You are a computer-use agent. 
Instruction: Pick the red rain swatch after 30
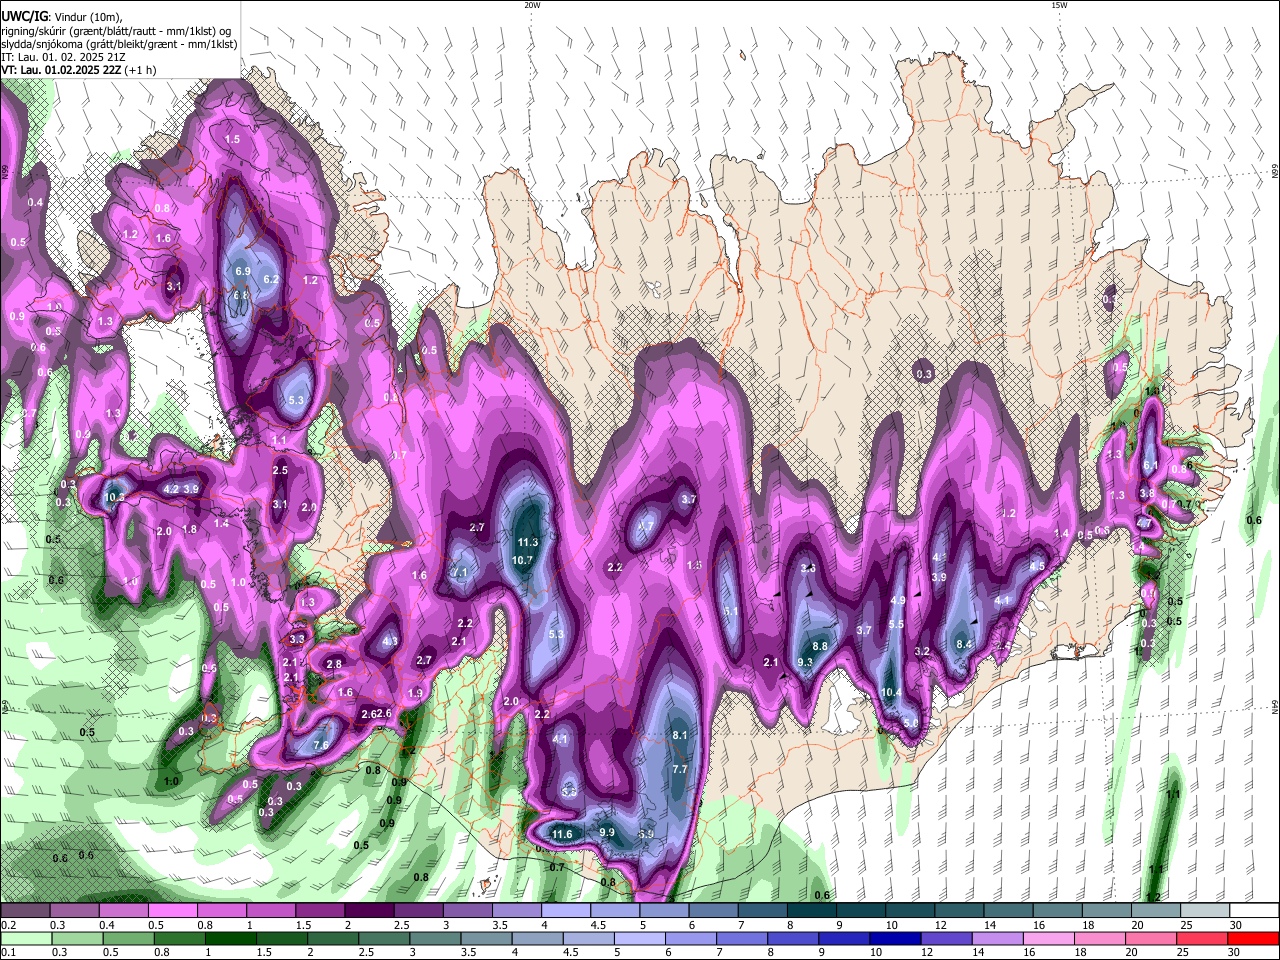(1255, 939)
